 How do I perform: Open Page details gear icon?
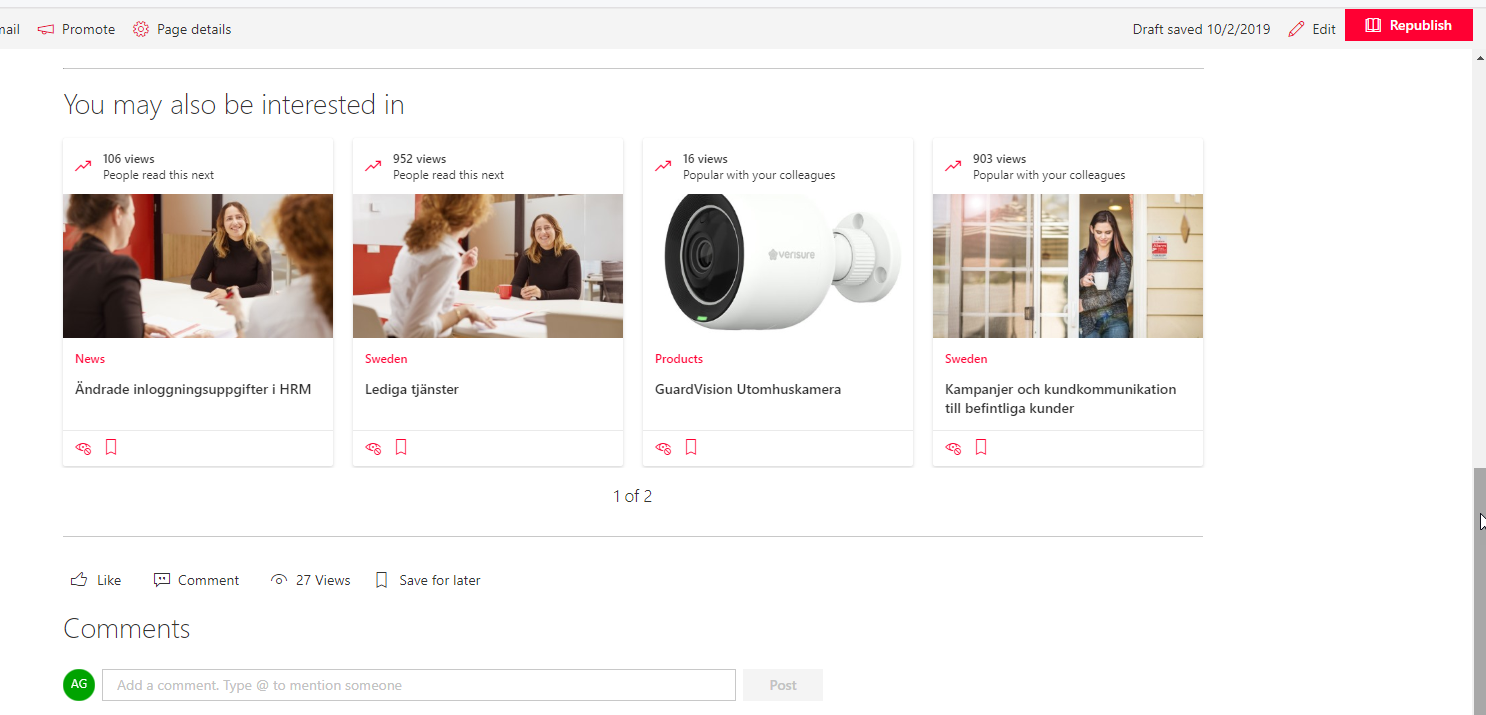coord(141,29)
